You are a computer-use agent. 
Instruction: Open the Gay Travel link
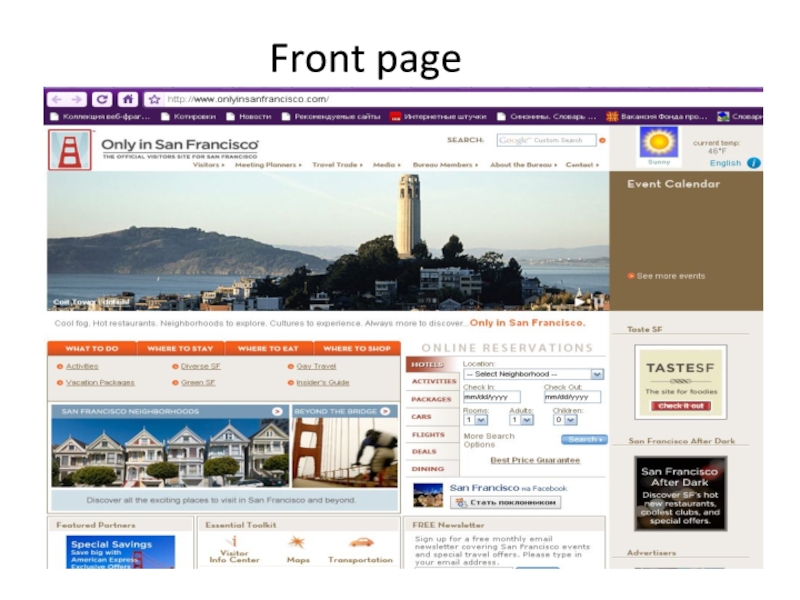[x=316, y=366]
